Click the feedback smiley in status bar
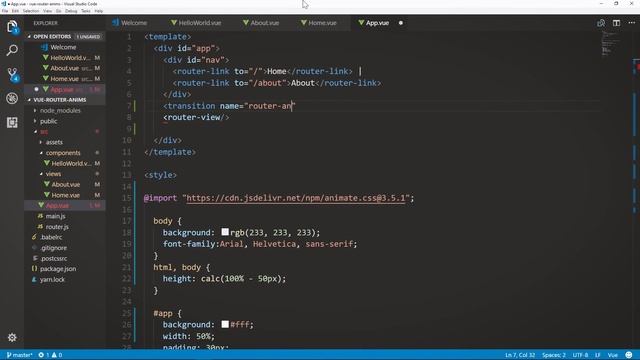This screenshot has width=640, height=360. [629, 355]
